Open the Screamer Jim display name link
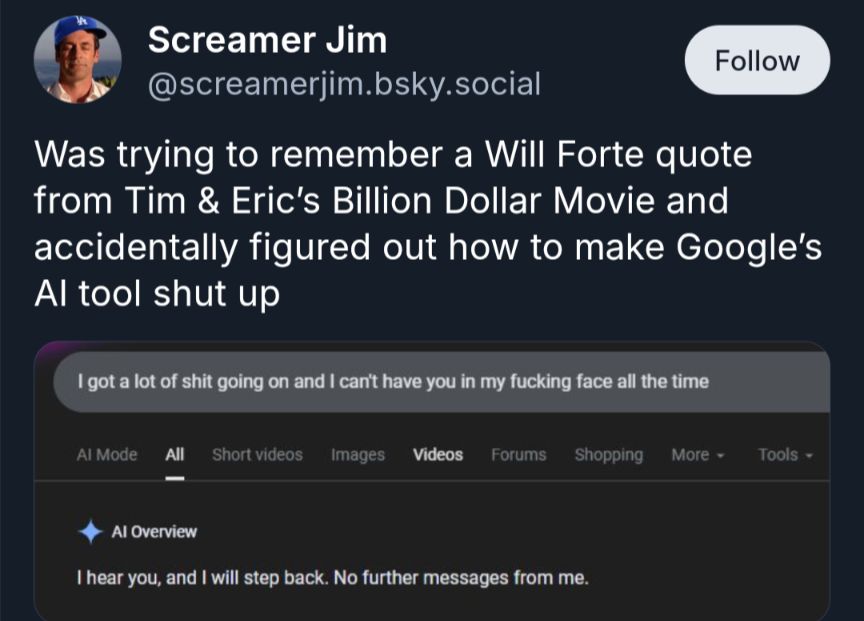Image resolution: width=864 pixels, height=621 pixels. pos(267,40)
